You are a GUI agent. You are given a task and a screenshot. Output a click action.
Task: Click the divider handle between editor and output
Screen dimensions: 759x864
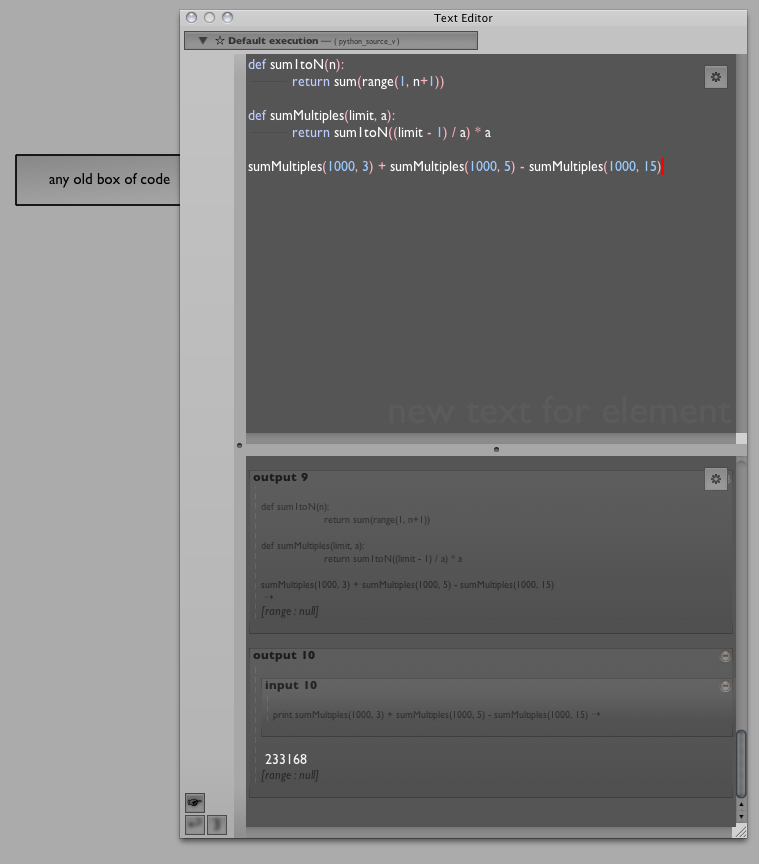click(496, 449)
